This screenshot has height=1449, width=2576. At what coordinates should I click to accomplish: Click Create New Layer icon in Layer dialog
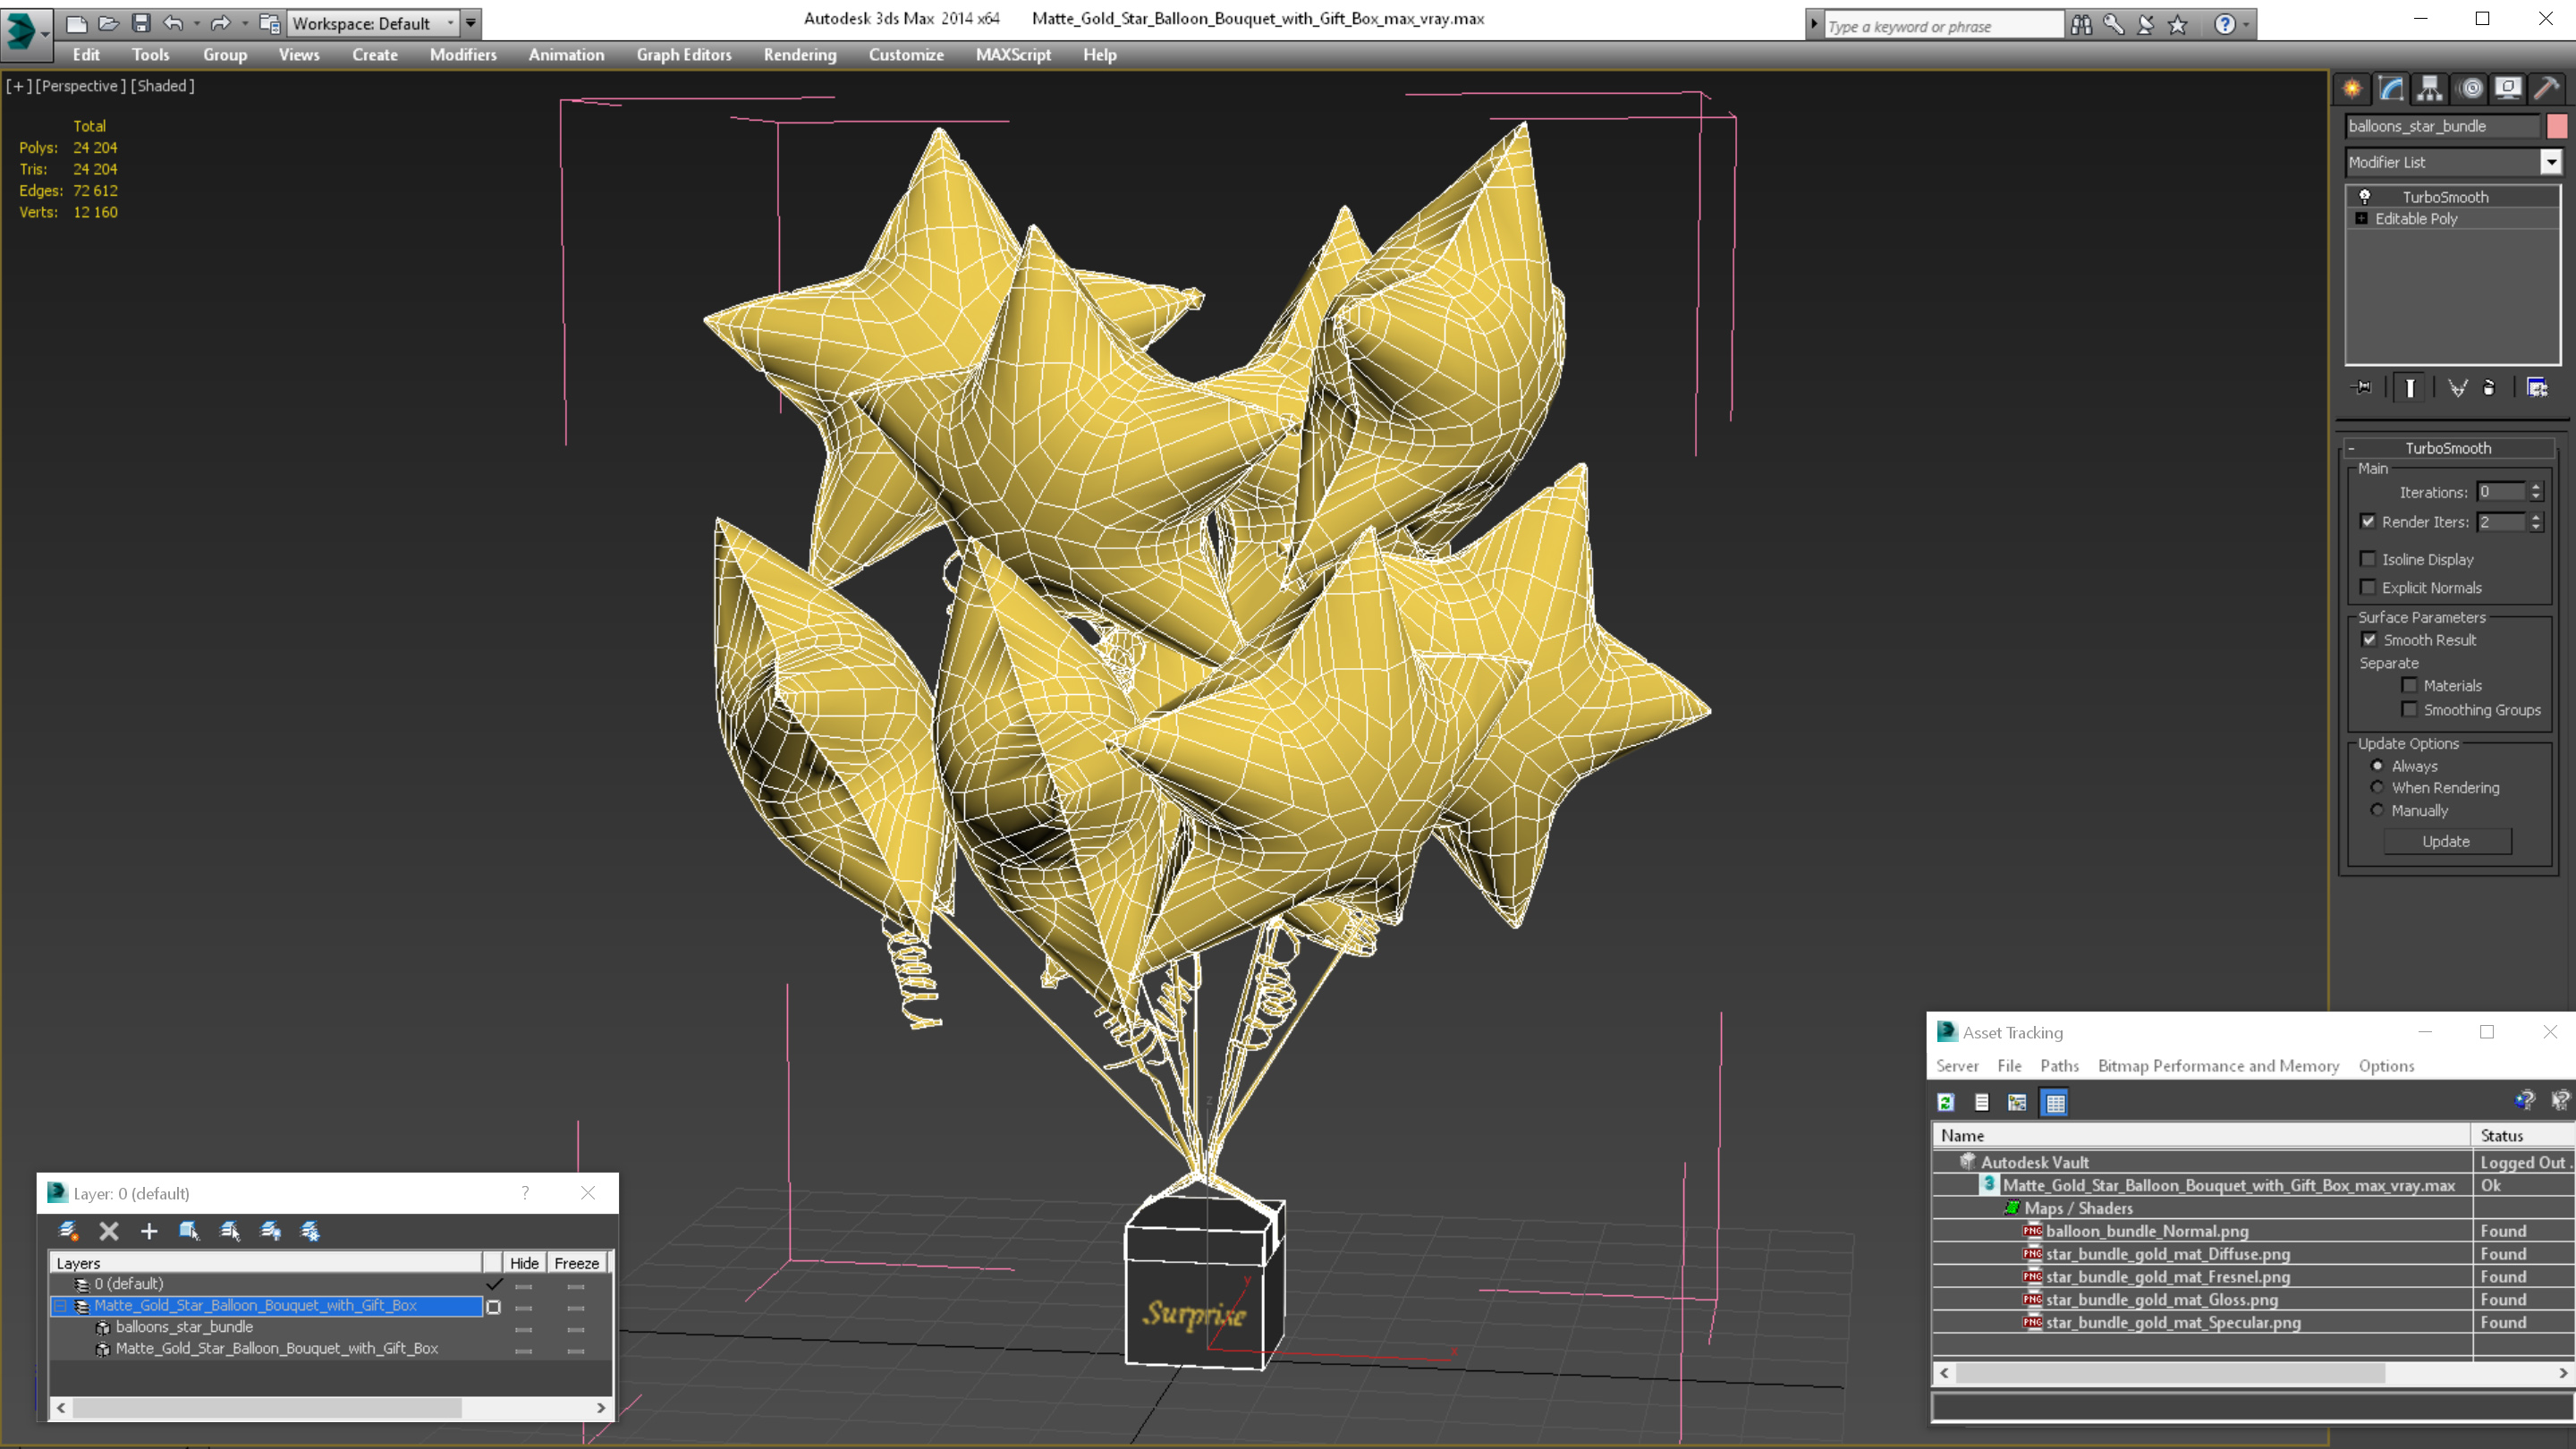click(68, 1231)
